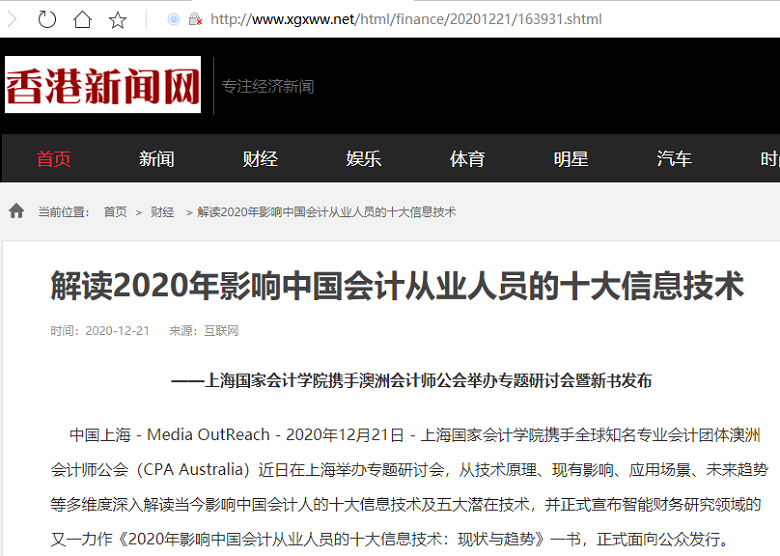Click the 财经 breadcrumb link

coord(162,212)
